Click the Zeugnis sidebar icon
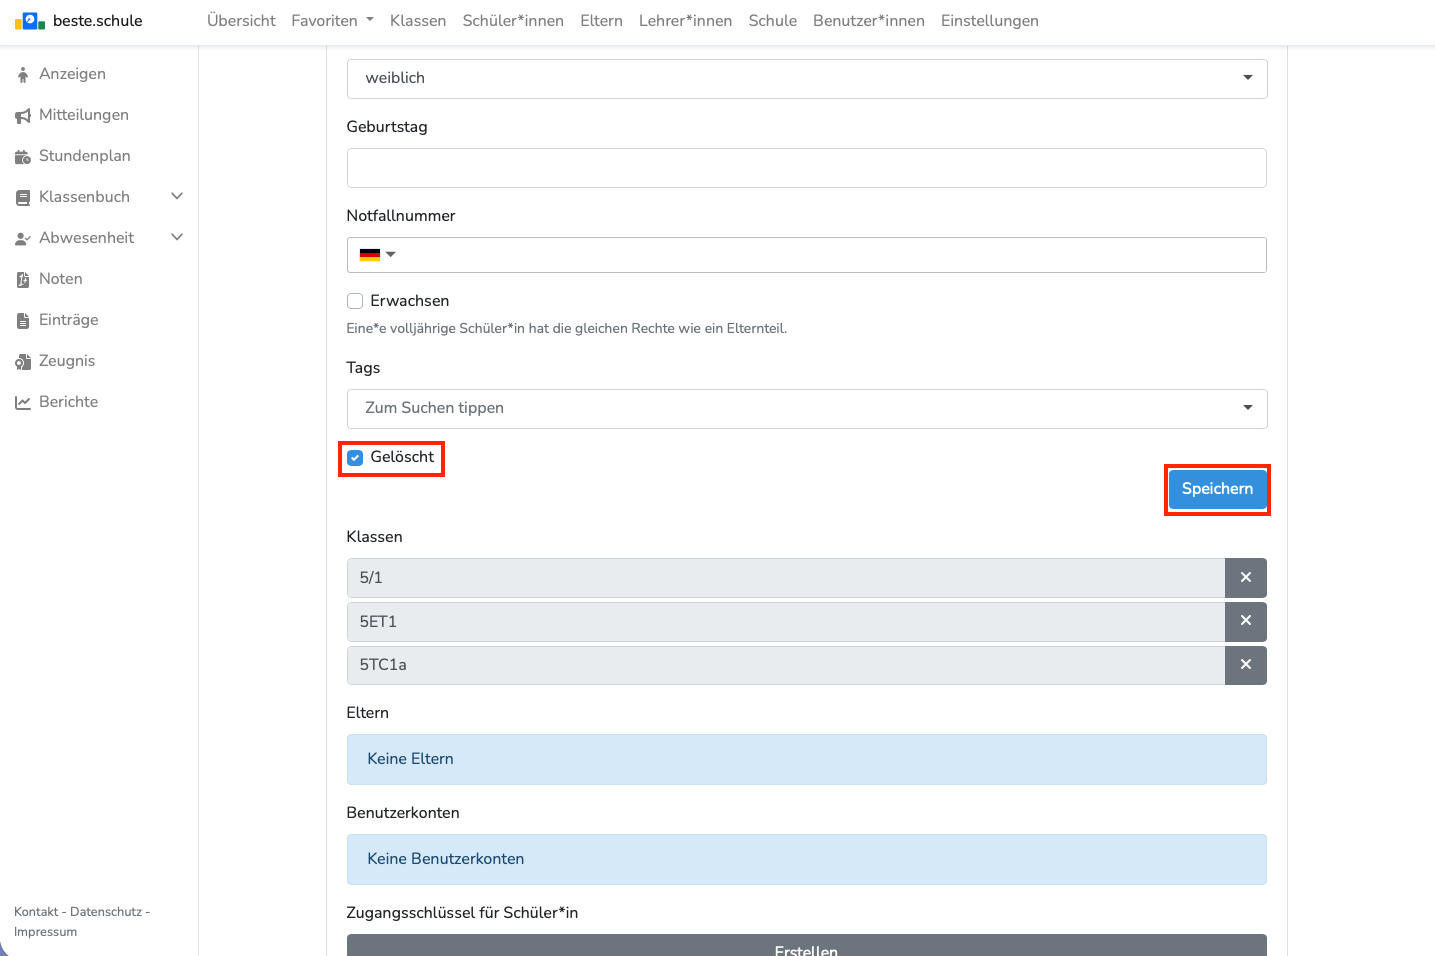This screenshot has height=956, width=1435. (x=23, y=362)
